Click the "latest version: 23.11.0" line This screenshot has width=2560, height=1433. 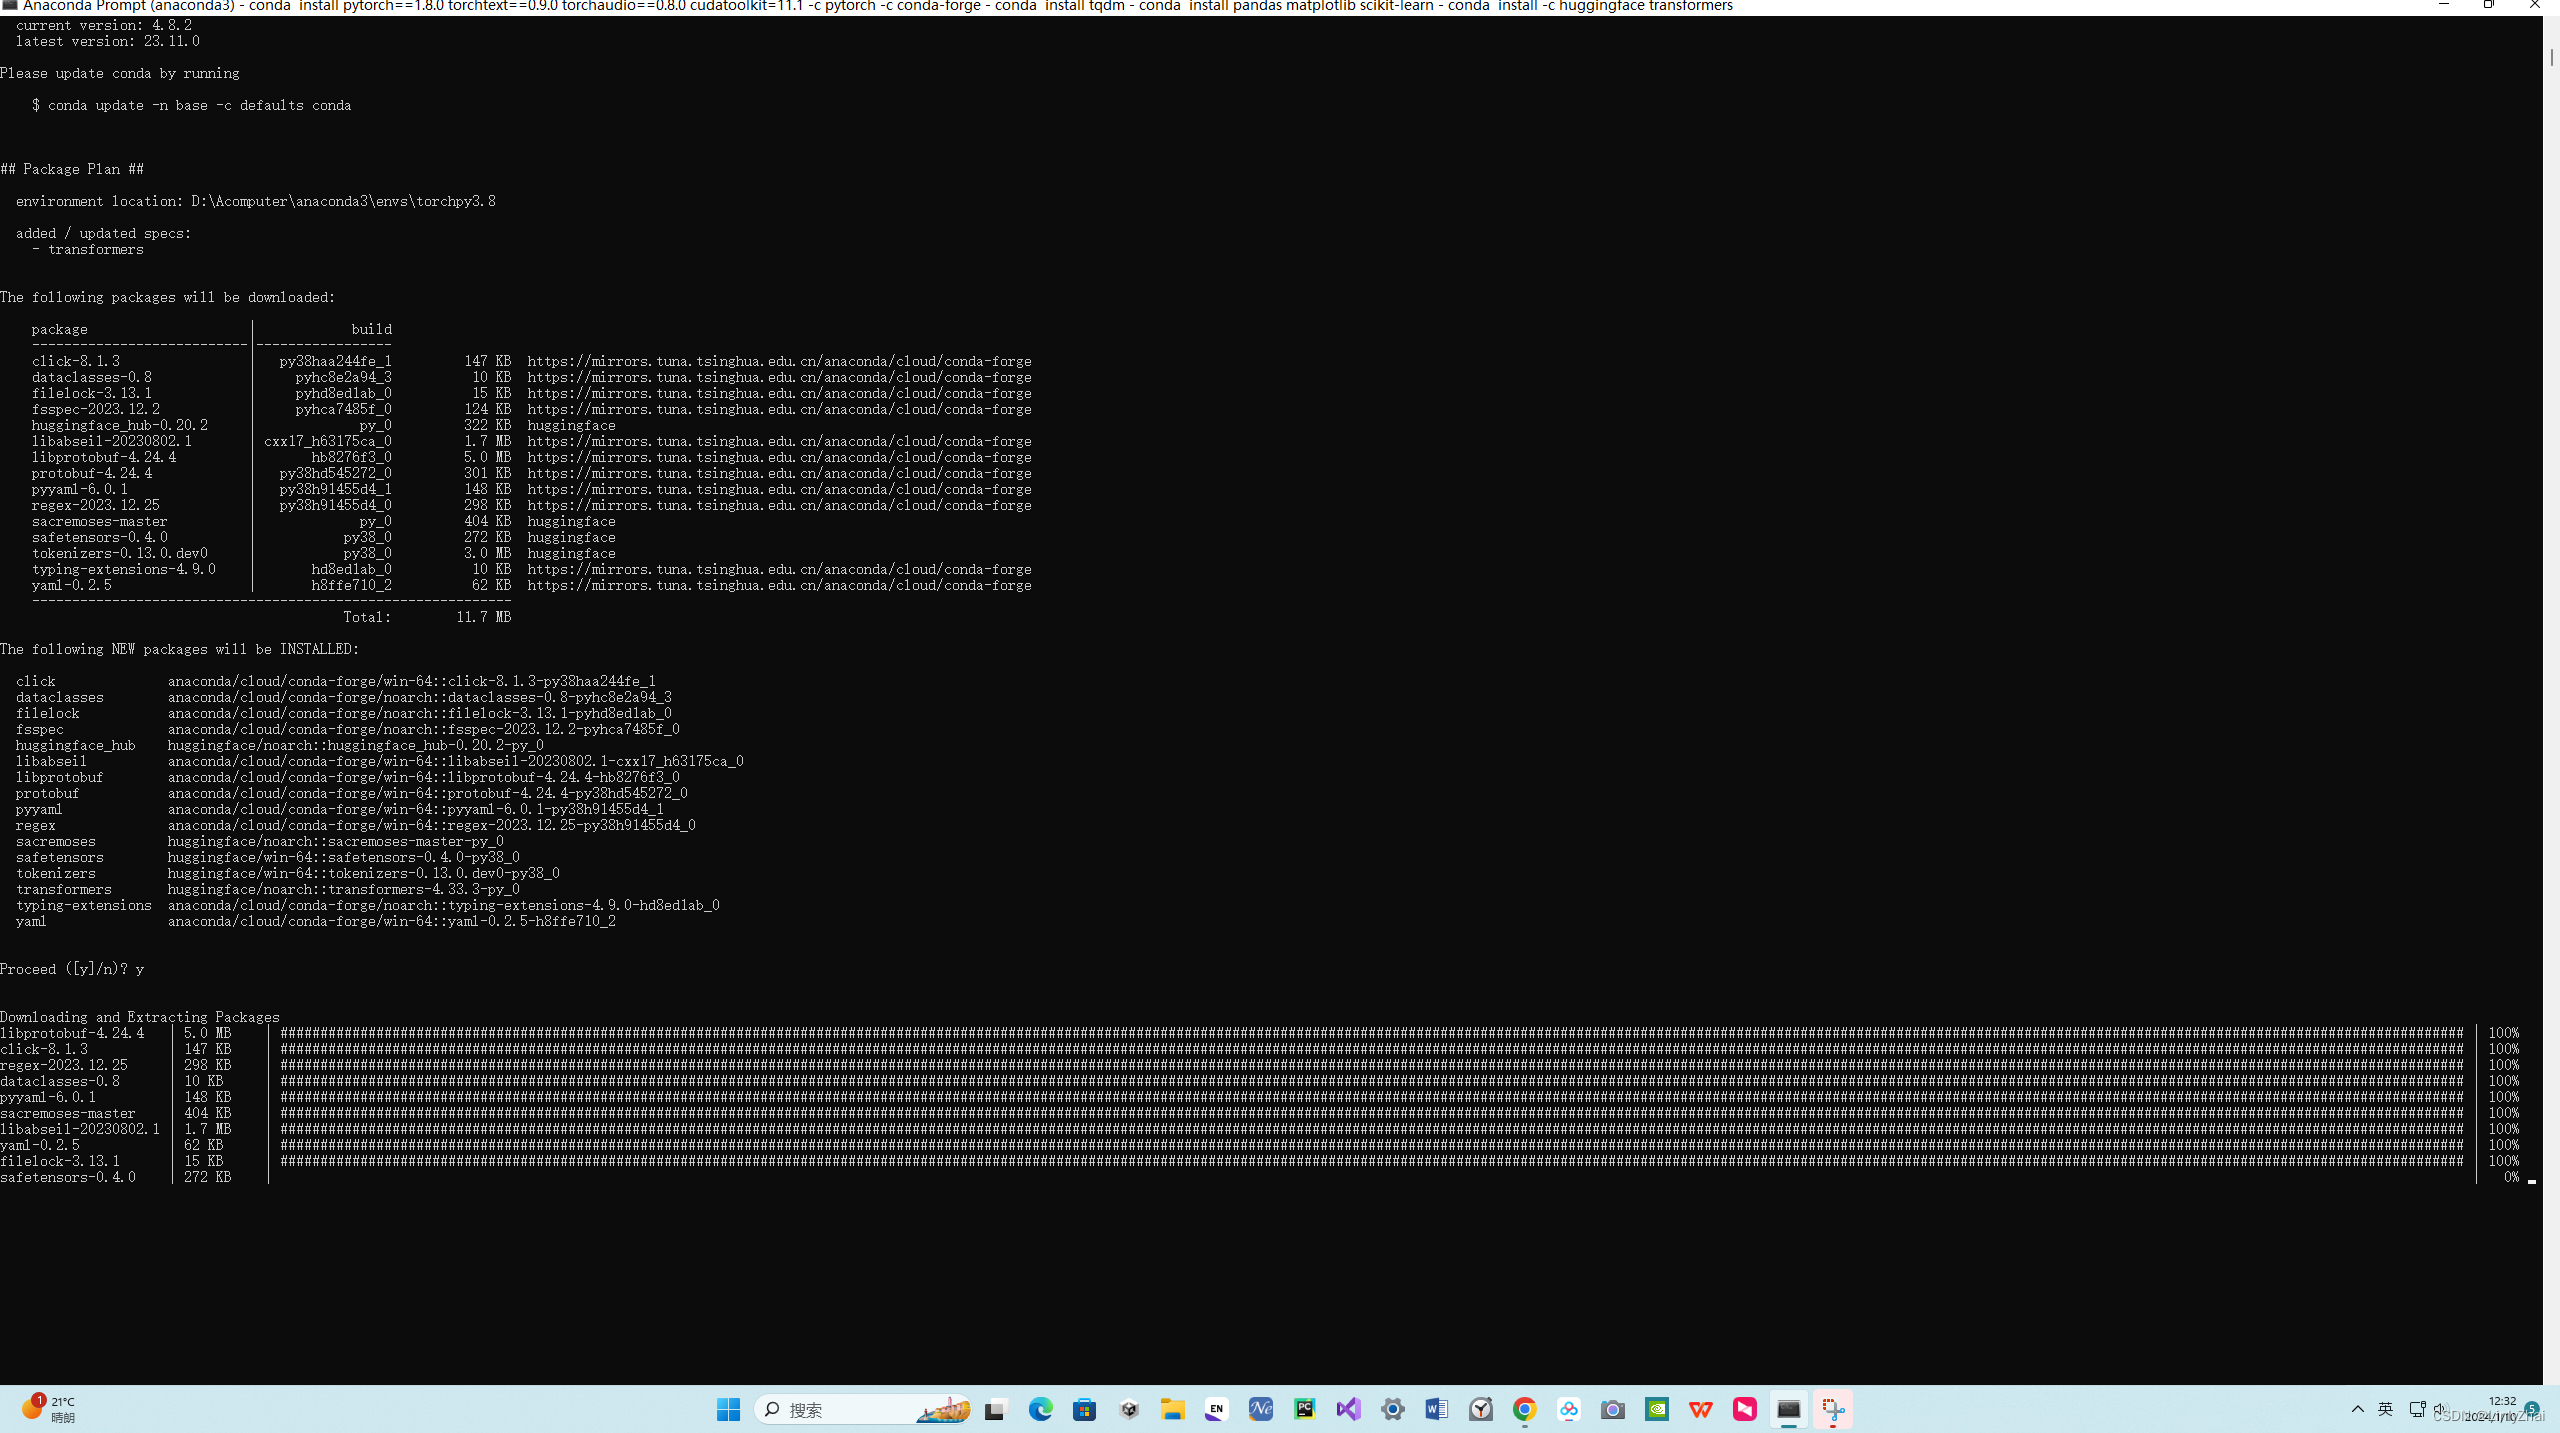coord(107,41)
